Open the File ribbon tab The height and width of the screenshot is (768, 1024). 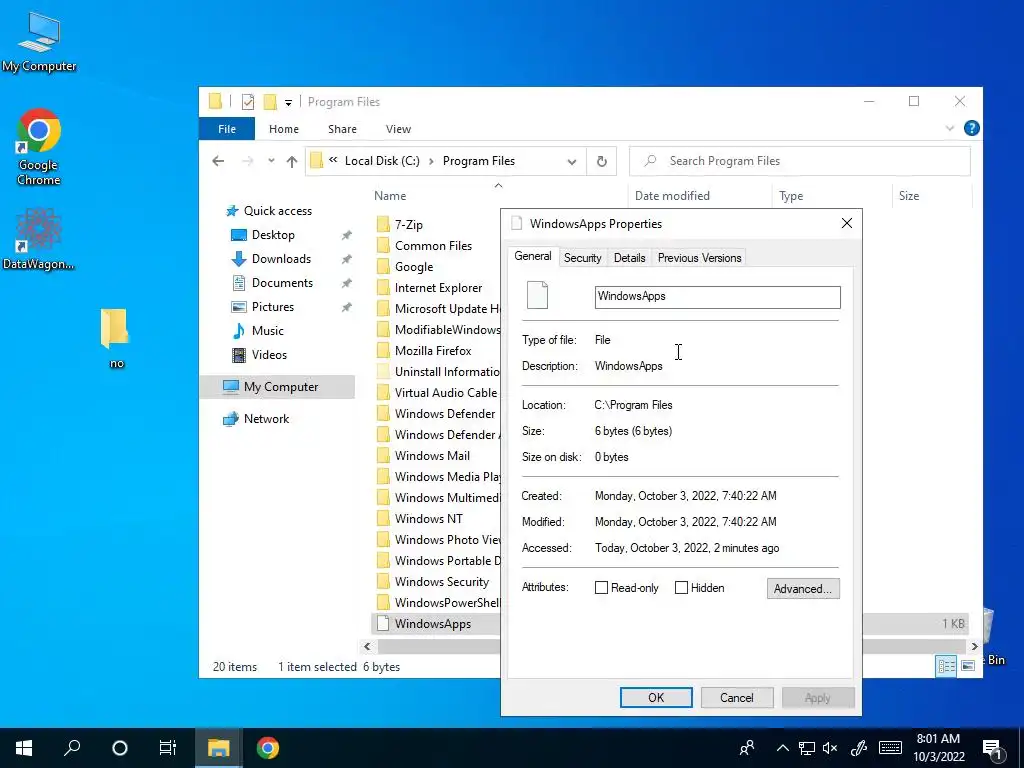[x=227, y=129]
